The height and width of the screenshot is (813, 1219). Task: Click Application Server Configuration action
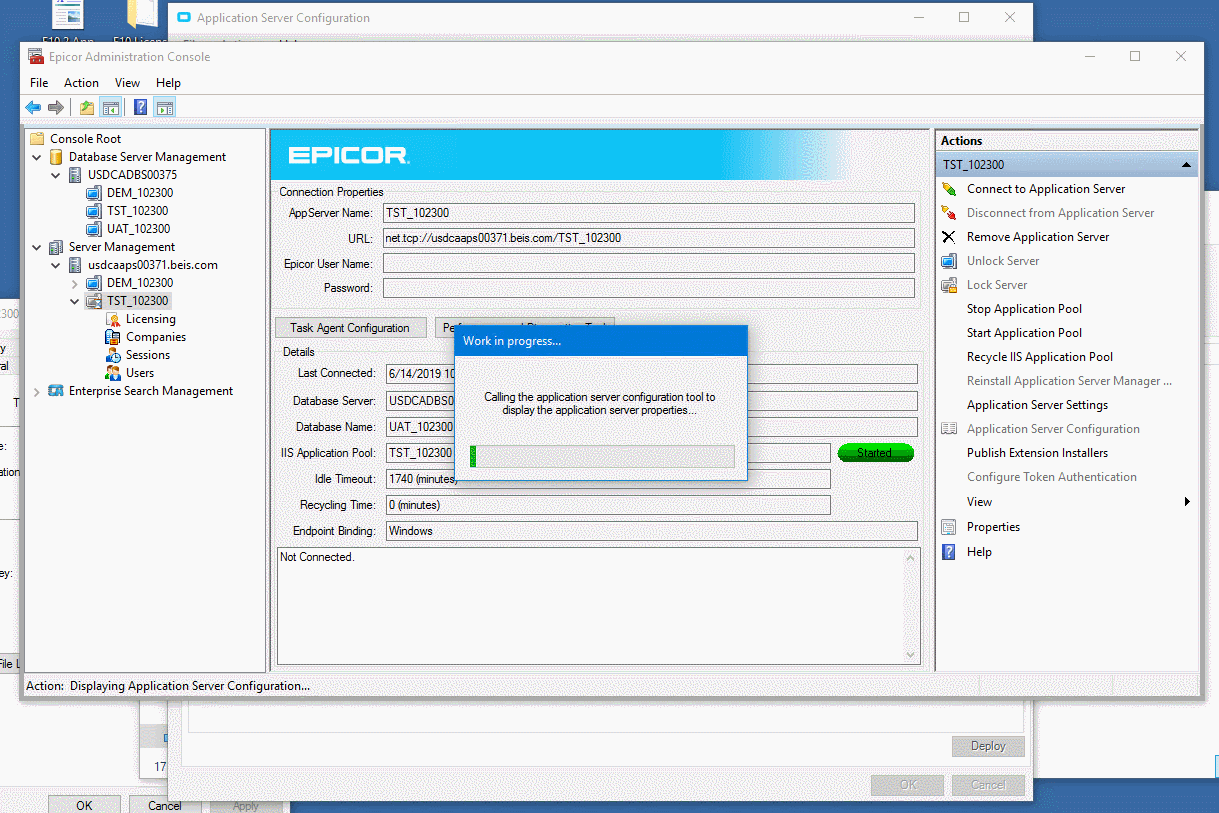click(1053, 429)
